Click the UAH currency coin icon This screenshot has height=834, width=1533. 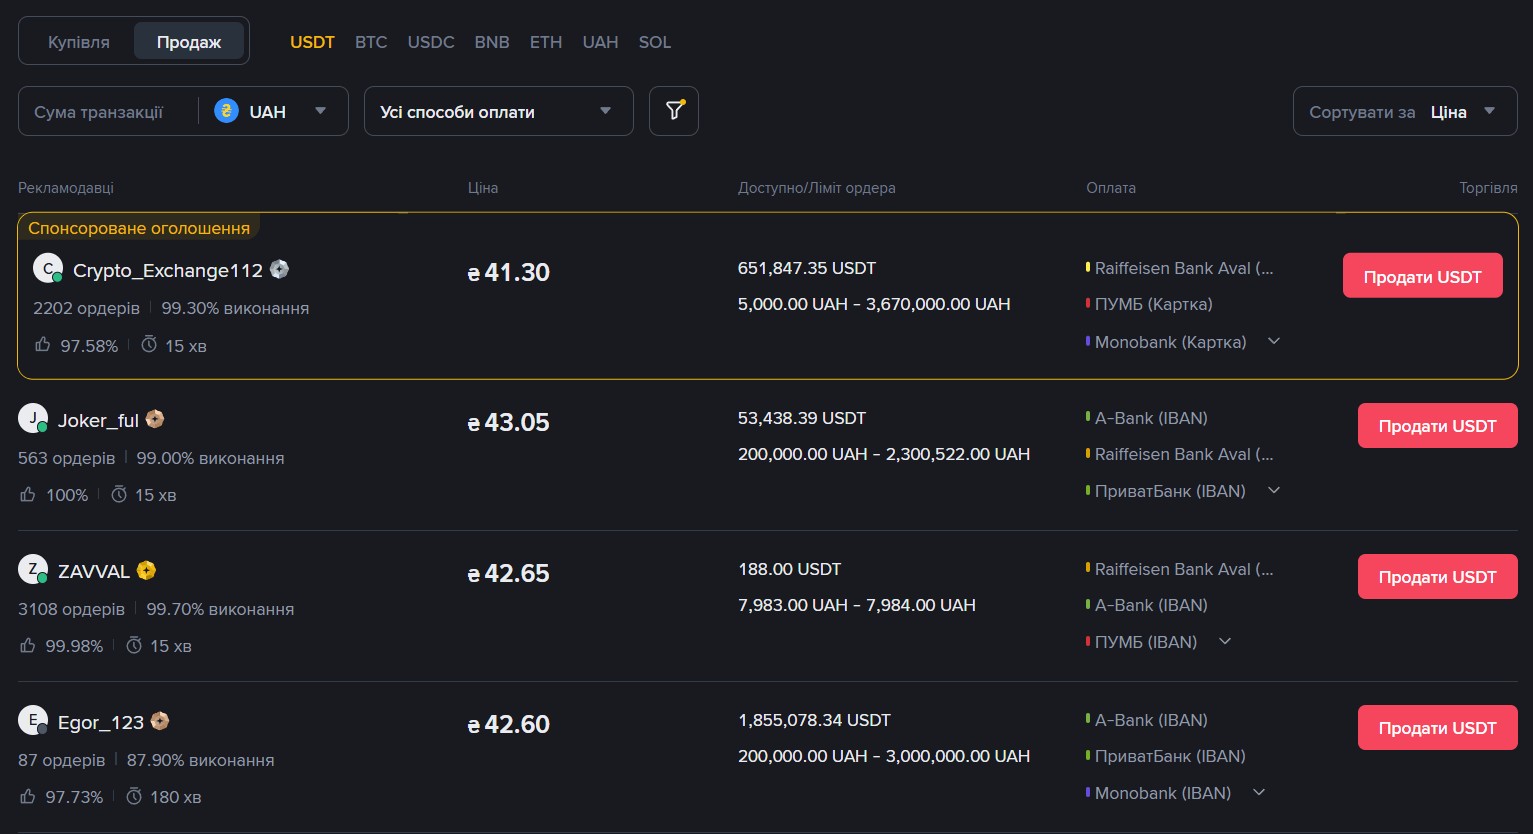(226, 111)
